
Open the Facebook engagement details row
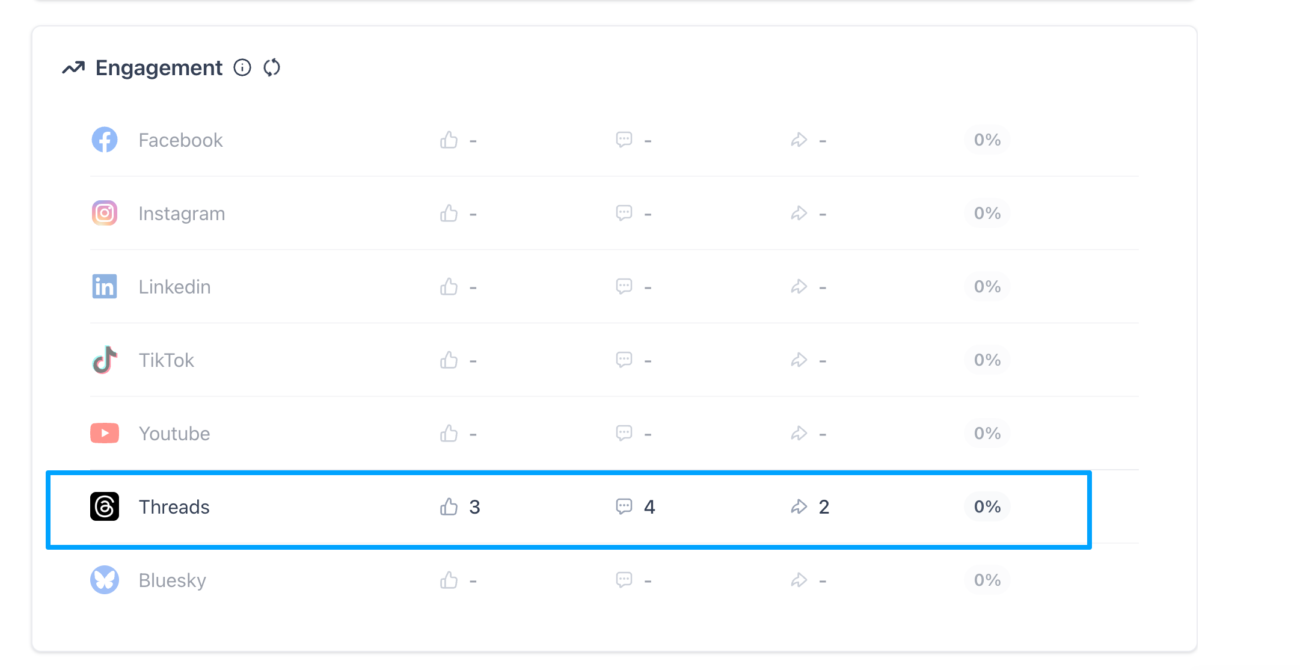tap(613, 139)
